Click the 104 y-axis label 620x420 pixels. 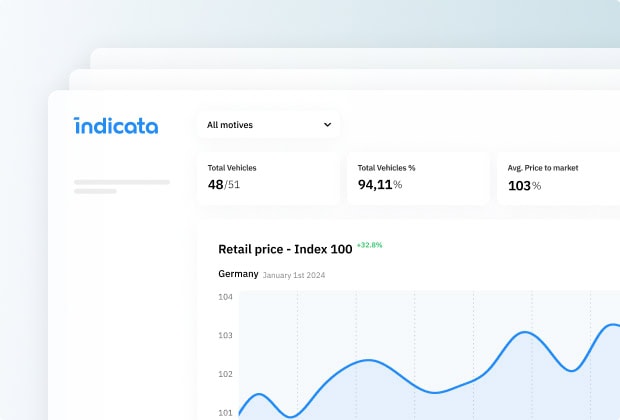click(x=225, y=297)
